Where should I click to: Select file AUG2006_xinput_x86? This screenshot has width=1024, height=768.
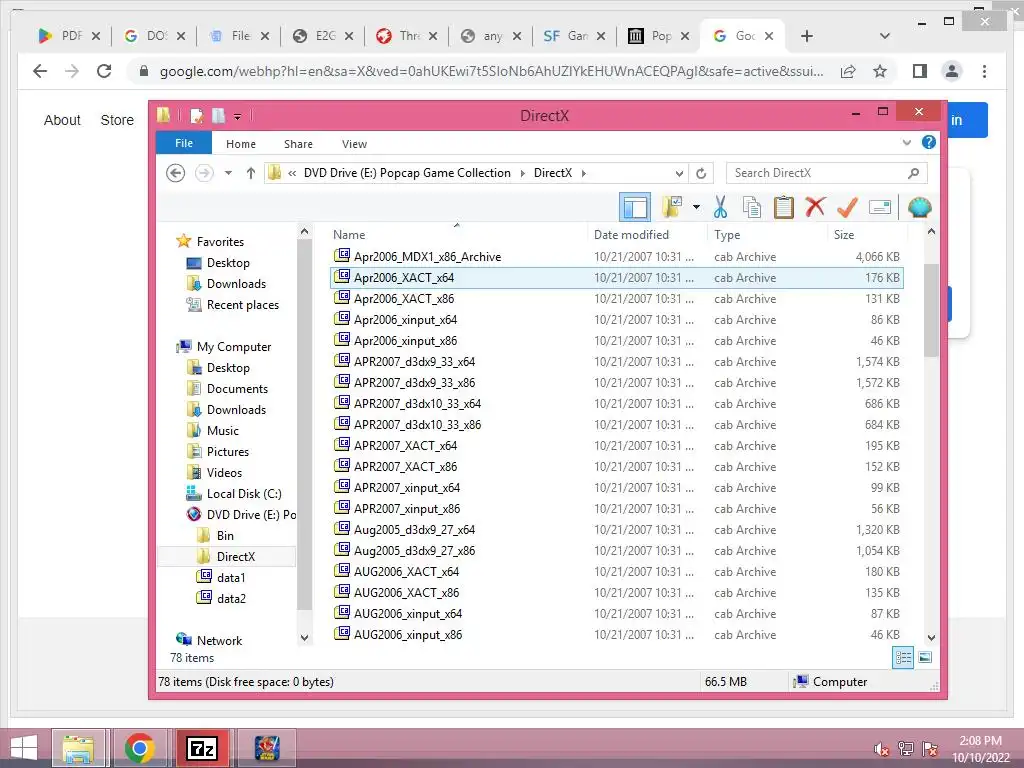(616, 635)
